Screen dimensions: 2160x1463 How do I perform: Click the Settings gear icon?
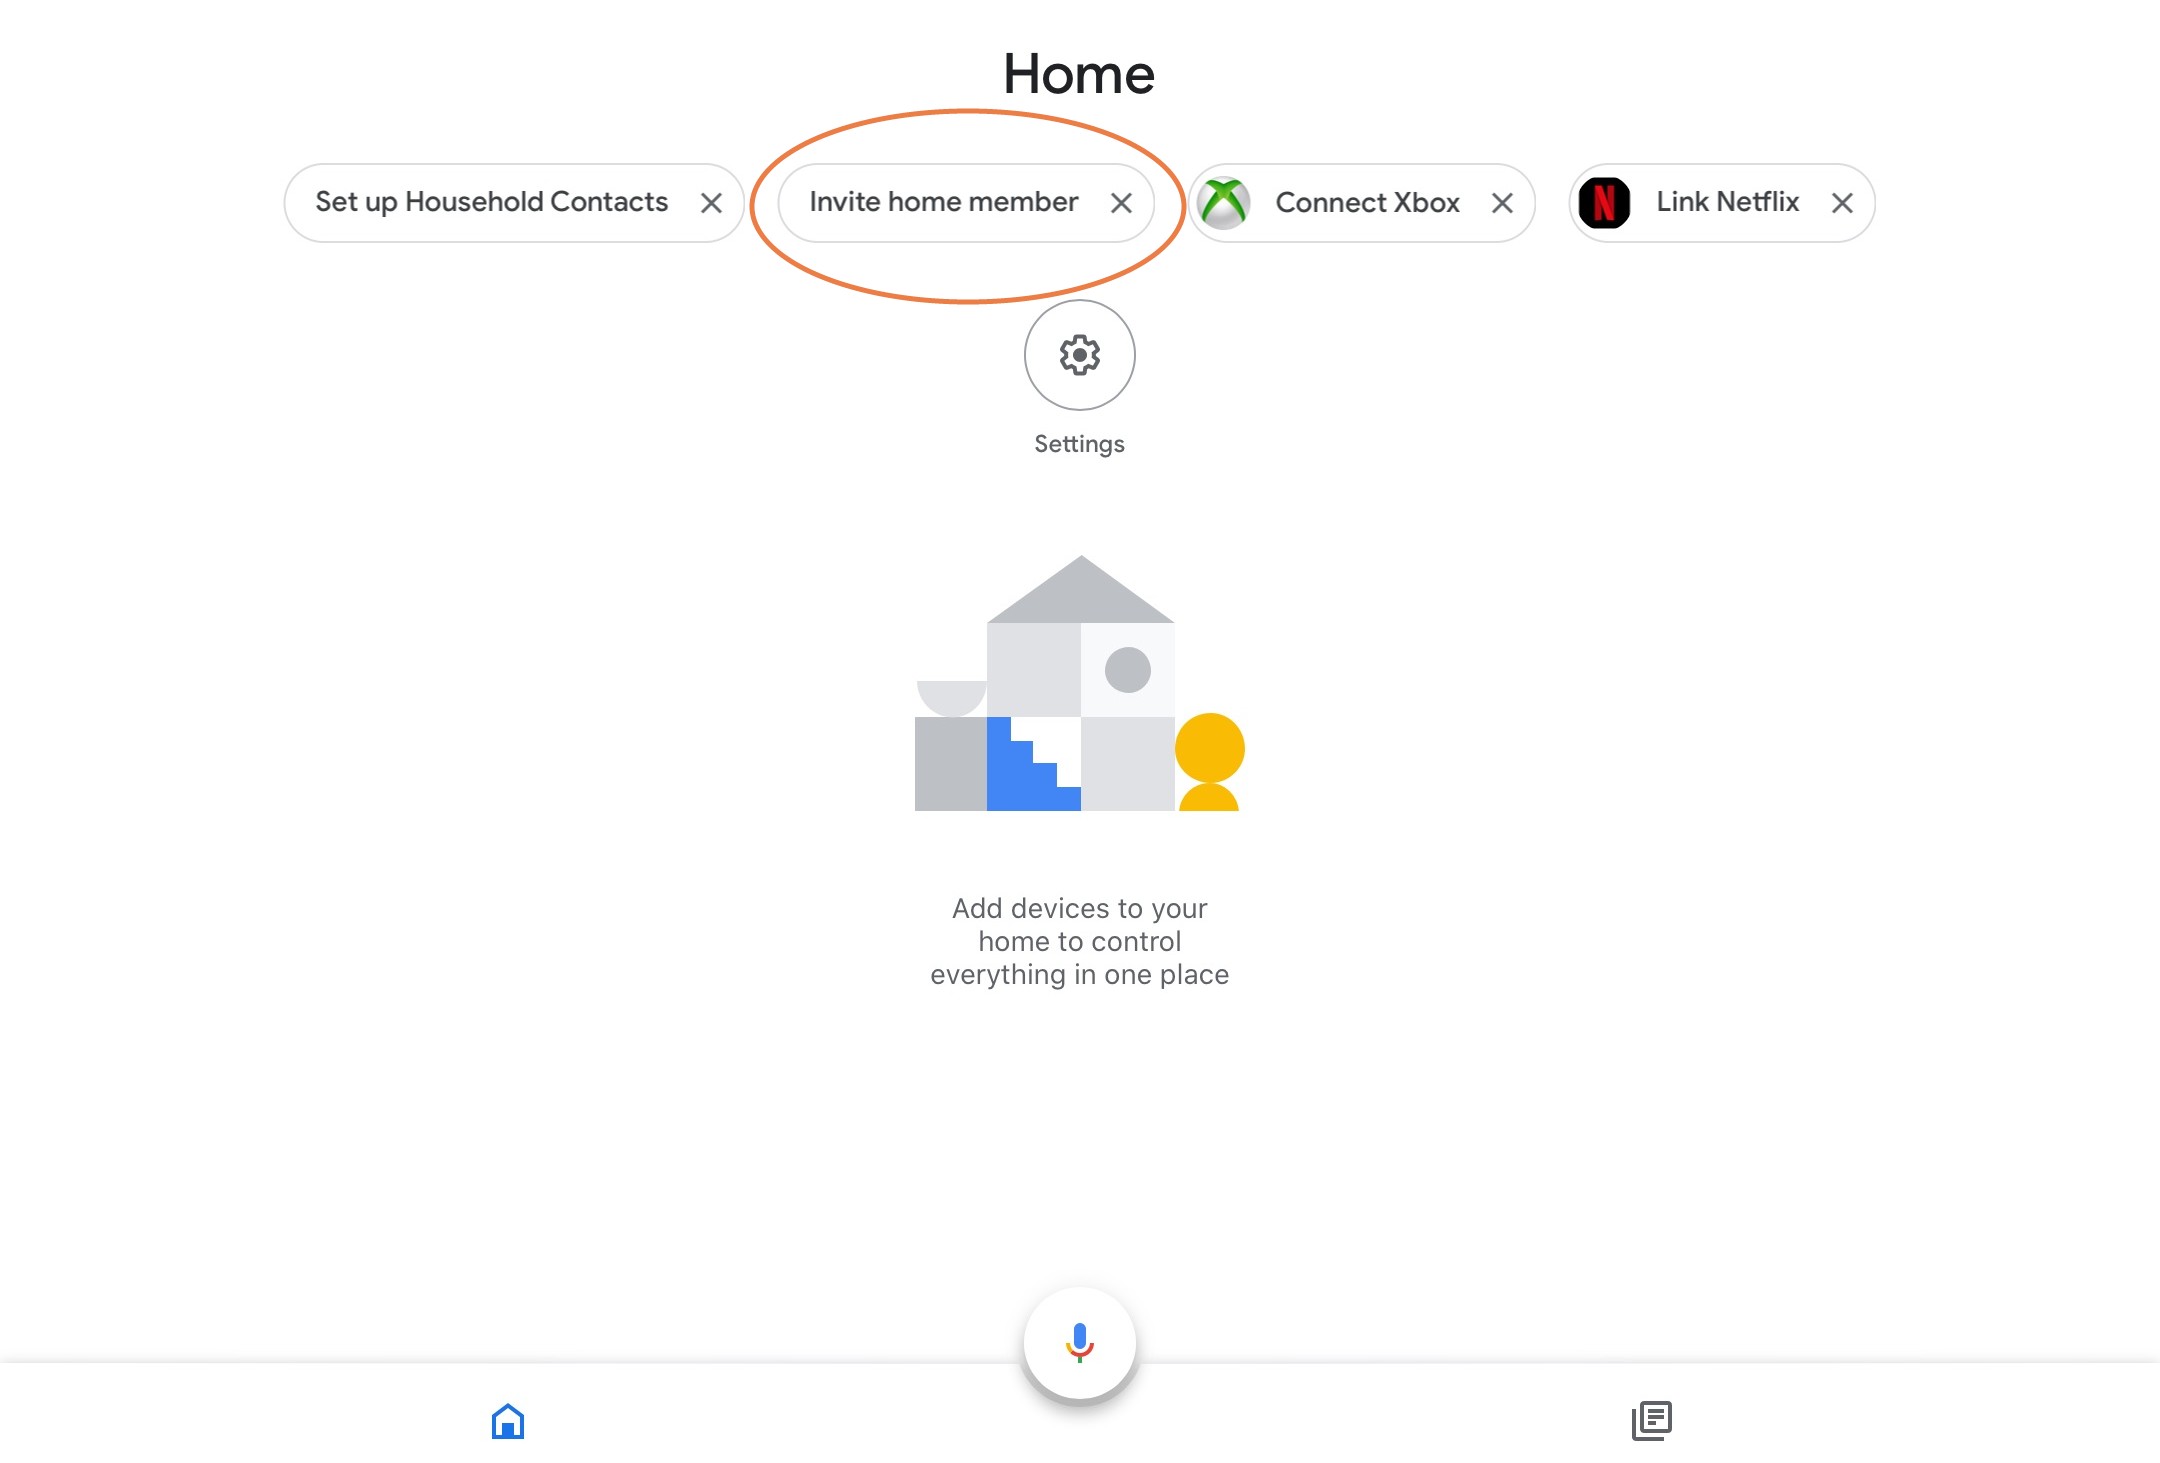point(1079,354)
